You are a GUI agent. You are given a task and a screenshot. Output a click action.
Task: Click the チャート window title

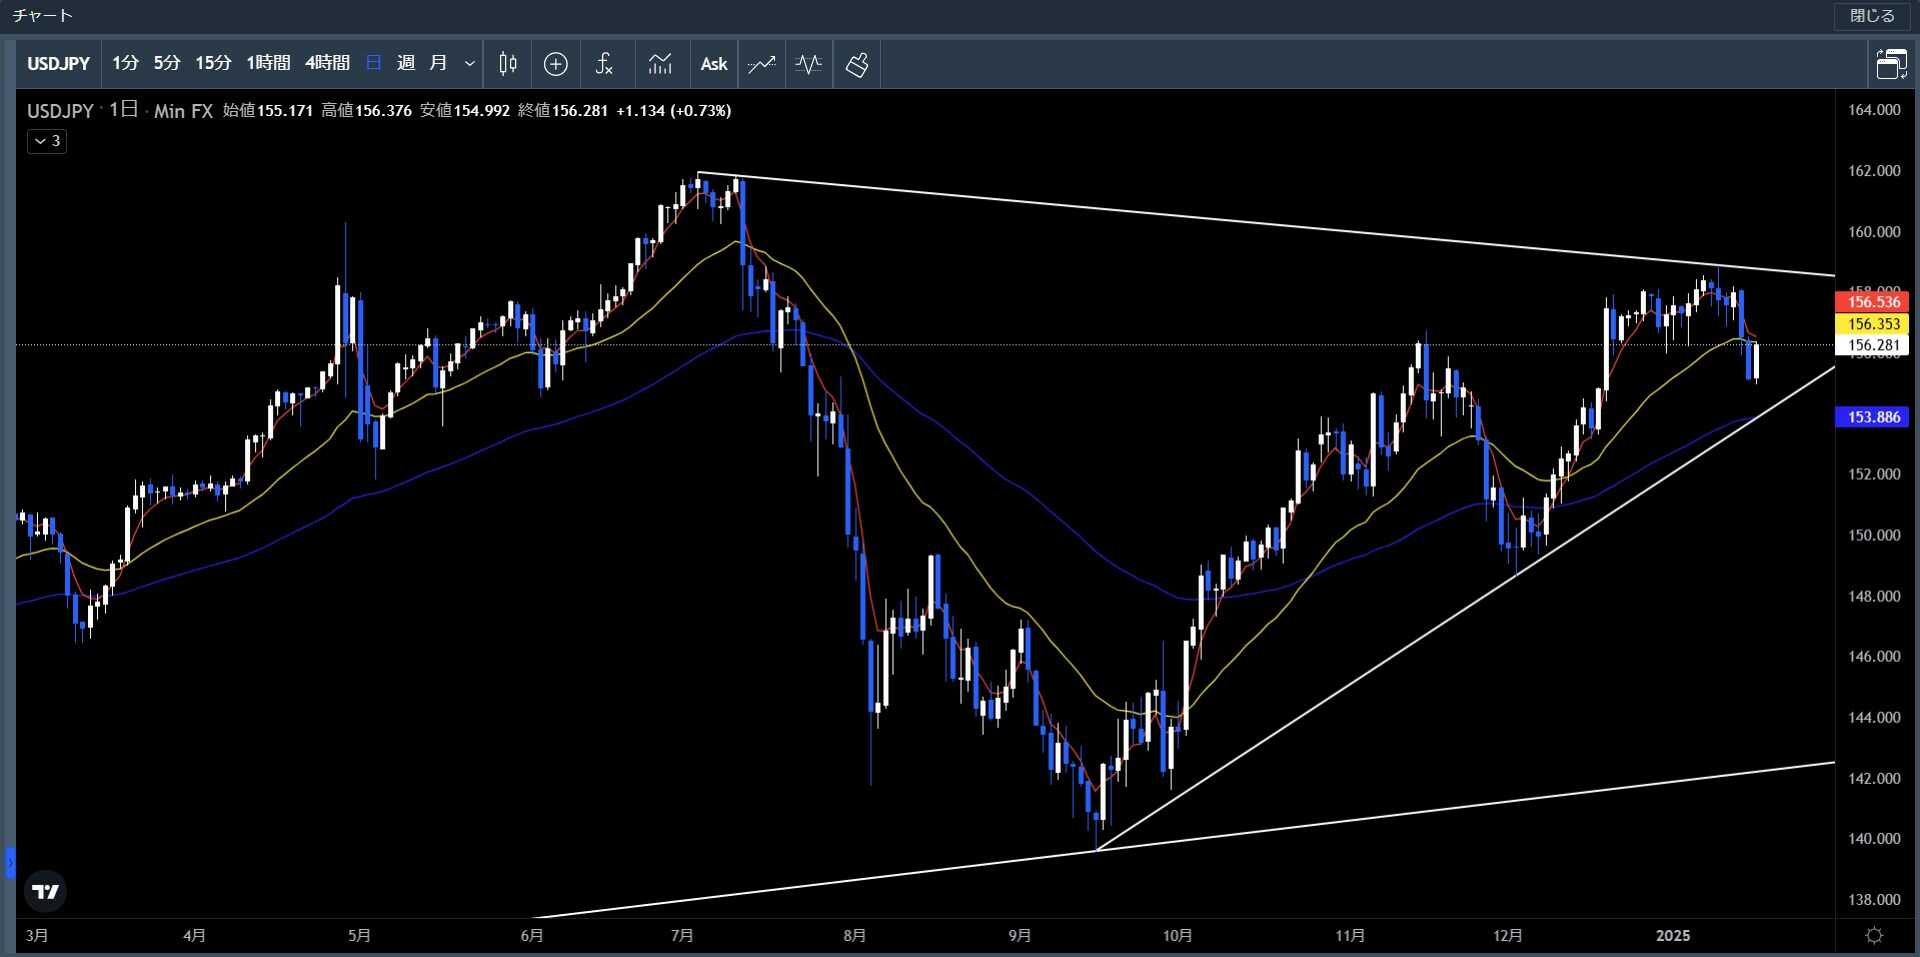click(x=42, y=16)
